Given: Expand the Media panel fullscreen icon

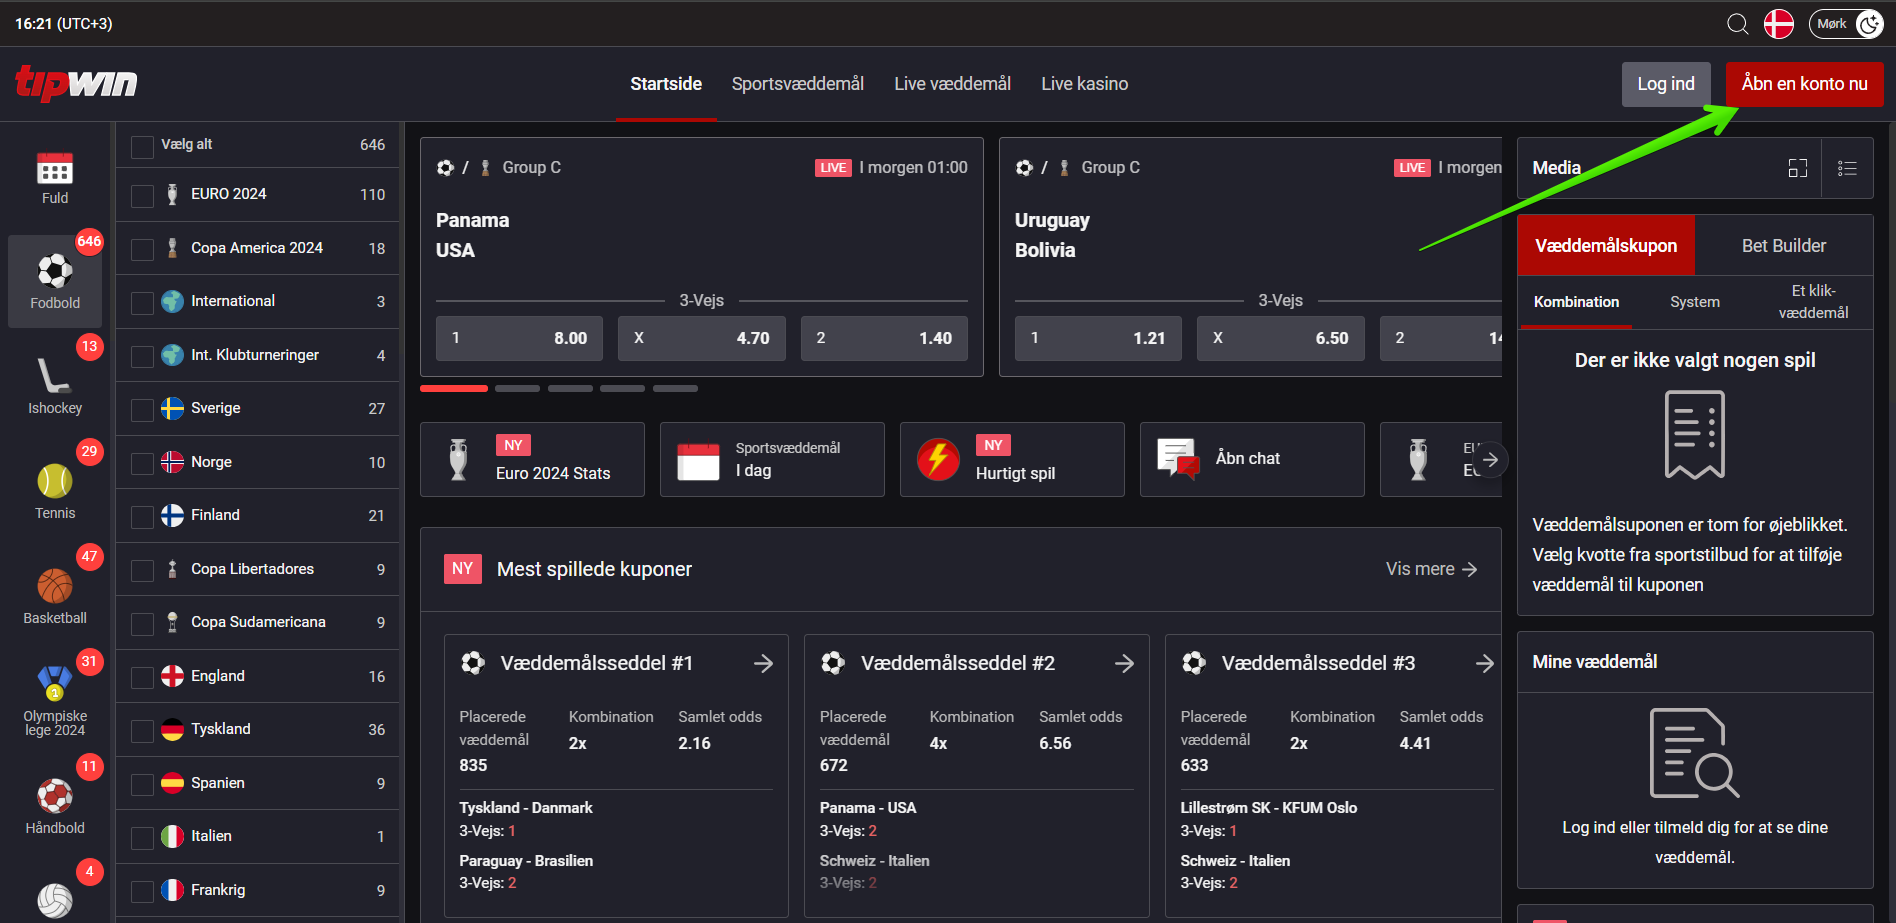Looking at the screenshot, I should pos(1798,168).
